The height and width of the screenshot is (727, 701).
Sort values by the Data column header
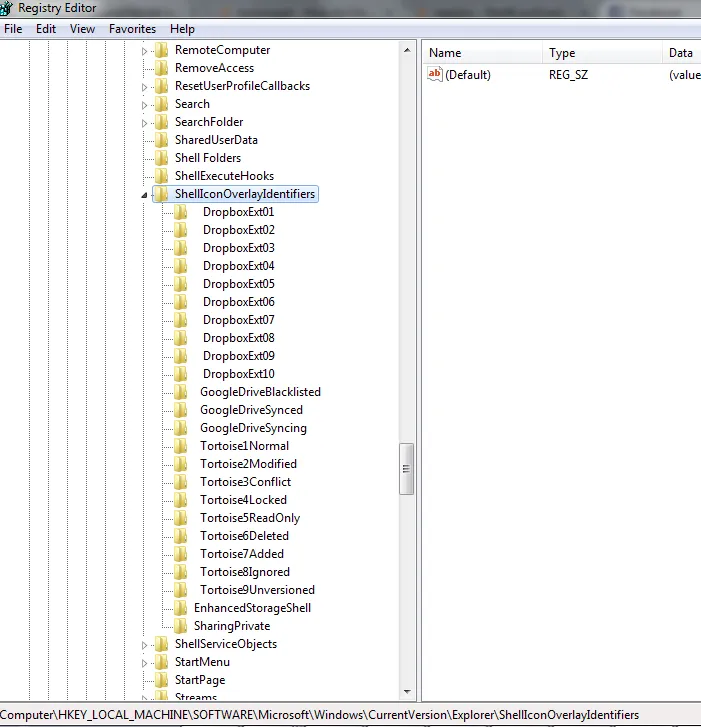pyautogui.click(x=682, y=52)
